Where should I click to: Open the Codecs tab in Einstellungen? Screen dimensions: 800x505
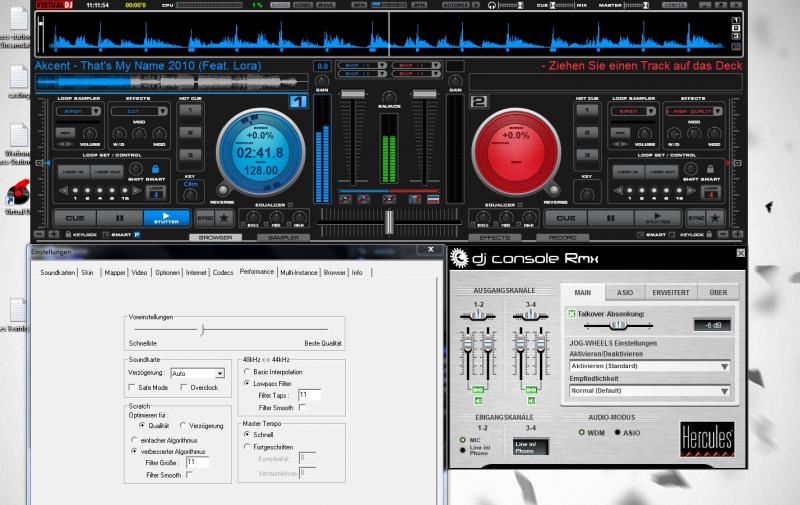[x=223, y=273]
